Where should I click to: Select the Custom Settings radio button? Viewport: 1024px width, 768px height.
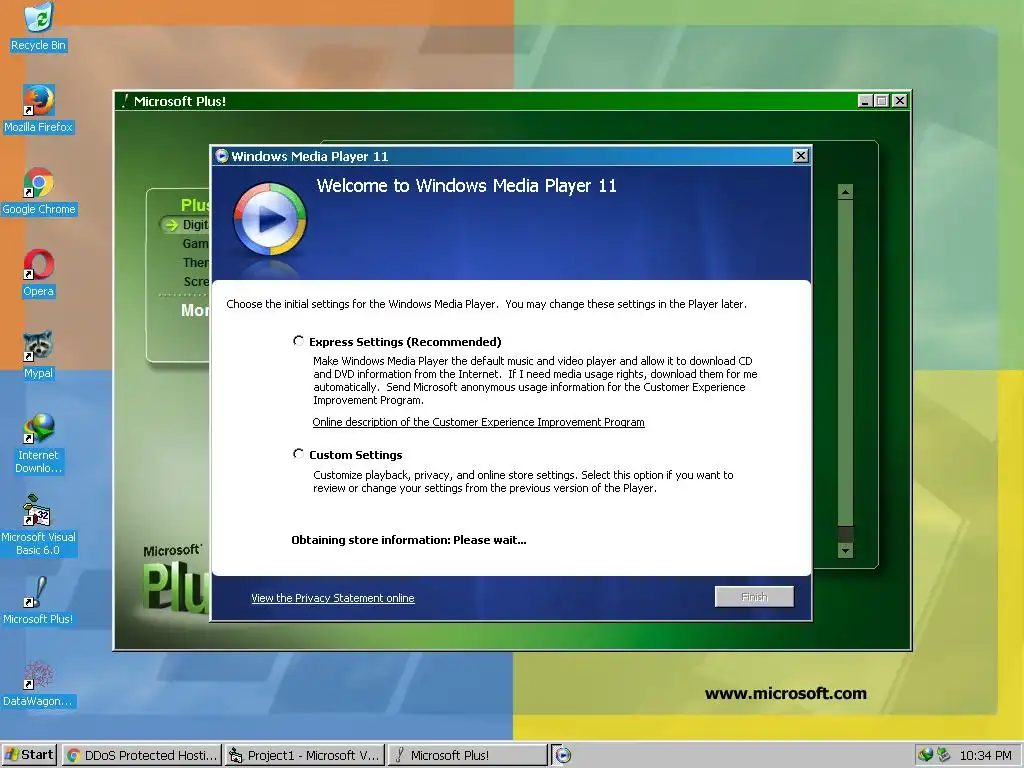[x=298, y=454]
